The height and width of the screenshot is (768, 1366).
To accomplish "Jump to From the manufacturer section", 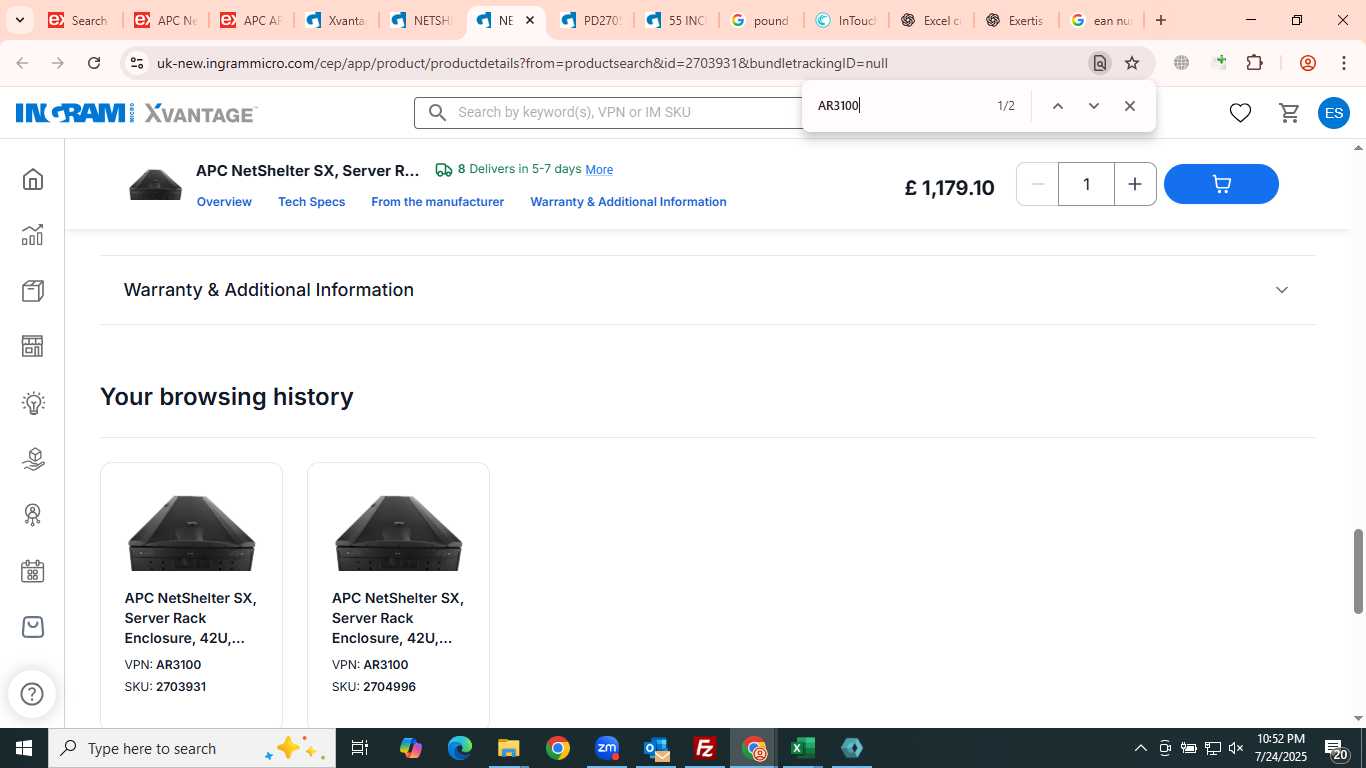I will [437, 202].
